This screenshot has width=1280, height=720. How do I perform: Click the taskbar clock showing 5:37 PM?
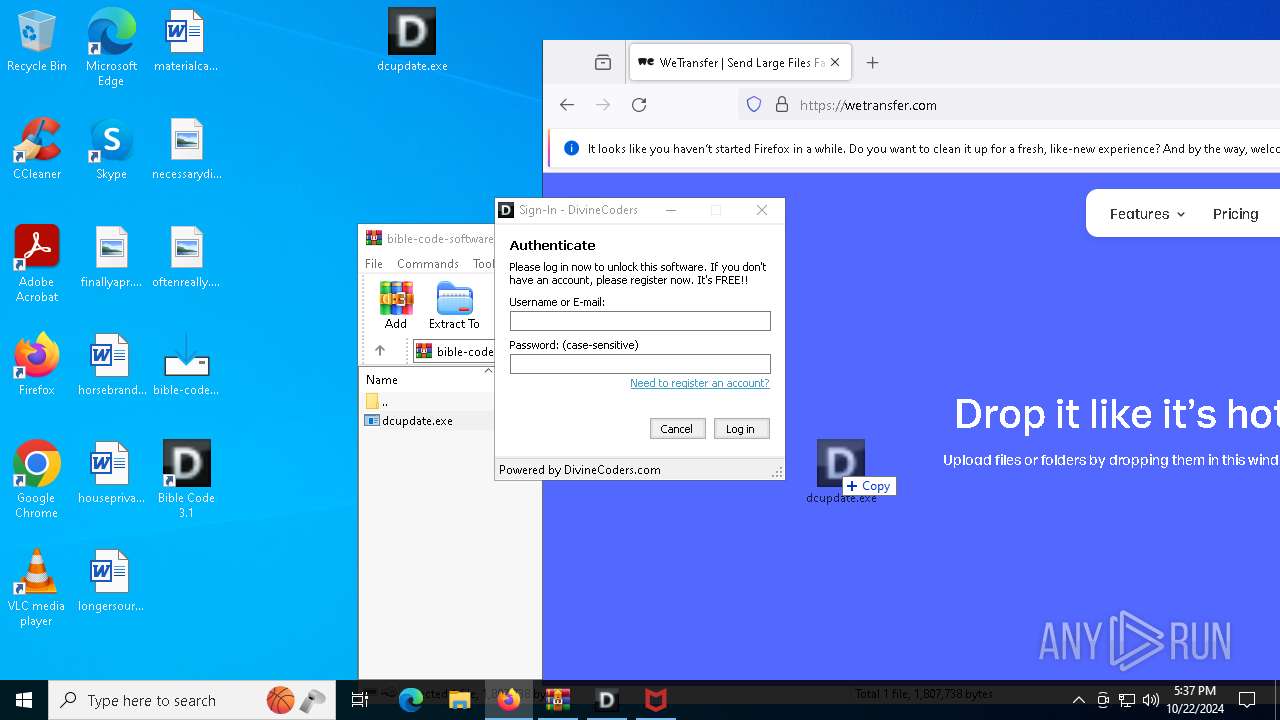pos(1195,700)
